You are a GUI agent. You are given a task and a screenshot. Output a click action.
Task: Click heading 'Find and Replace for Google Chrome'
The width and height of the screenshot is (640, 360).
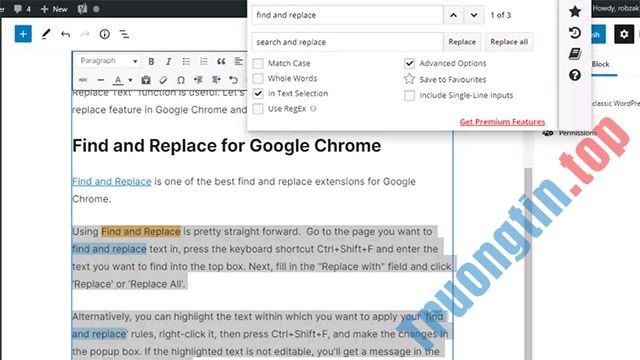pyautogui.click(x=227, y=146)
